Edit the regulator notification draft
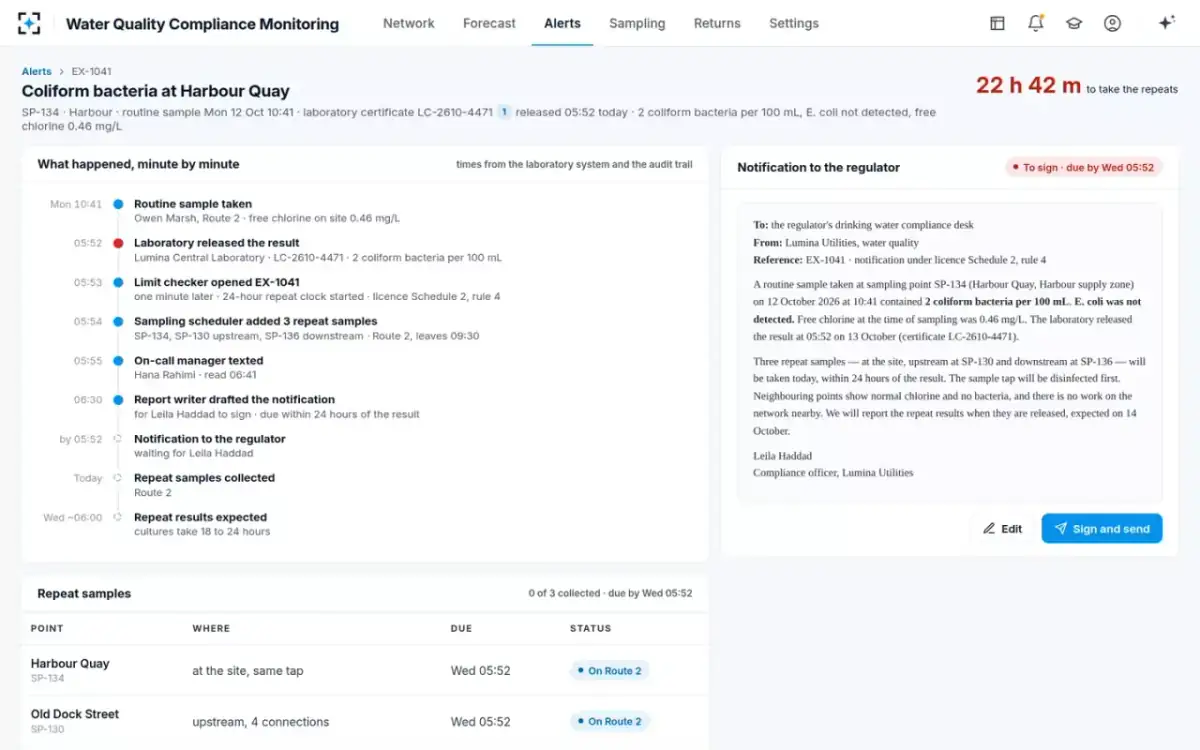 click(x=1002, y=529)
